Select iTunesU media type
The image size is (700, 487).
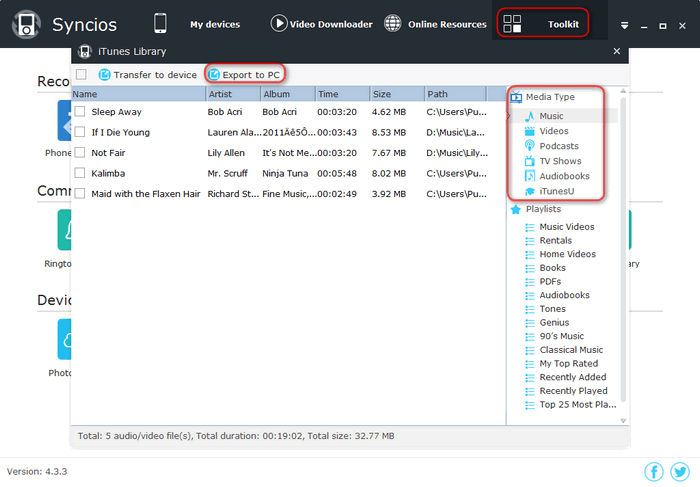pos(557,191)
